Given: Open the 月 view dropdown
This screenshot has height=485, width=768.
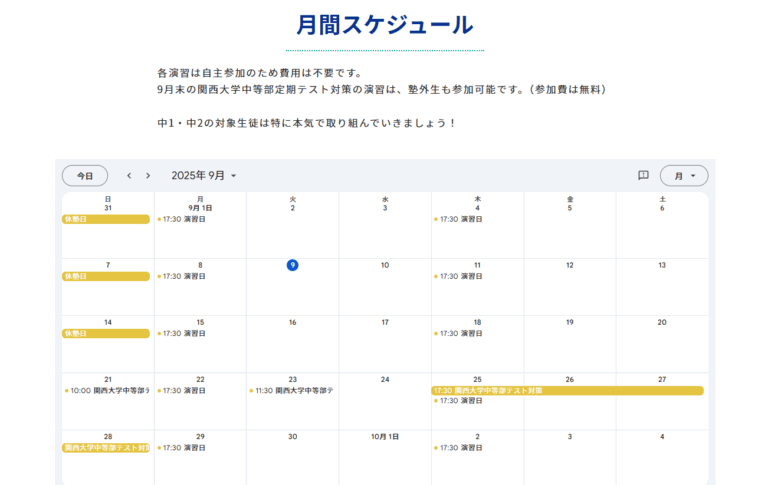Looking at the screenshot, I should tap(684, 175).
